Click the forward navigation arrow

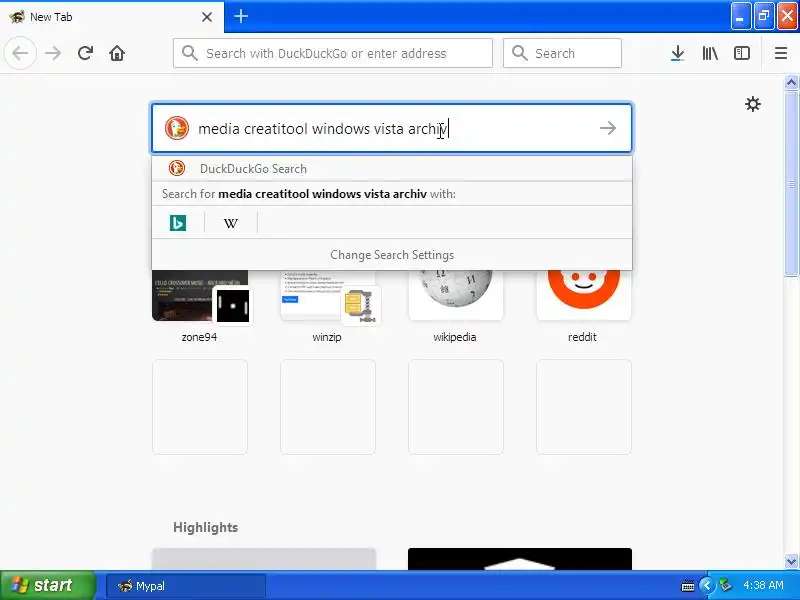(x=53, y=53)
